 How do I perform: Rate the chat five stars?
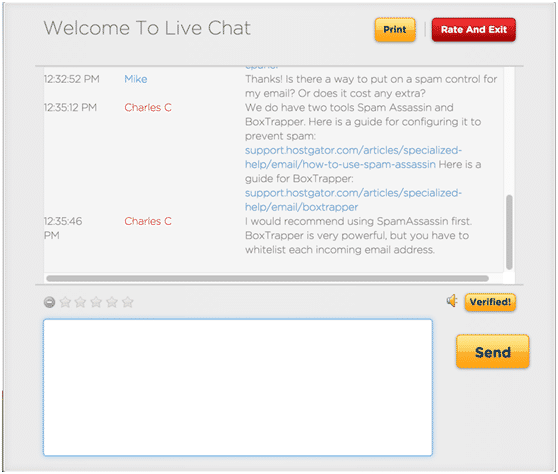(x=127, y=302)
